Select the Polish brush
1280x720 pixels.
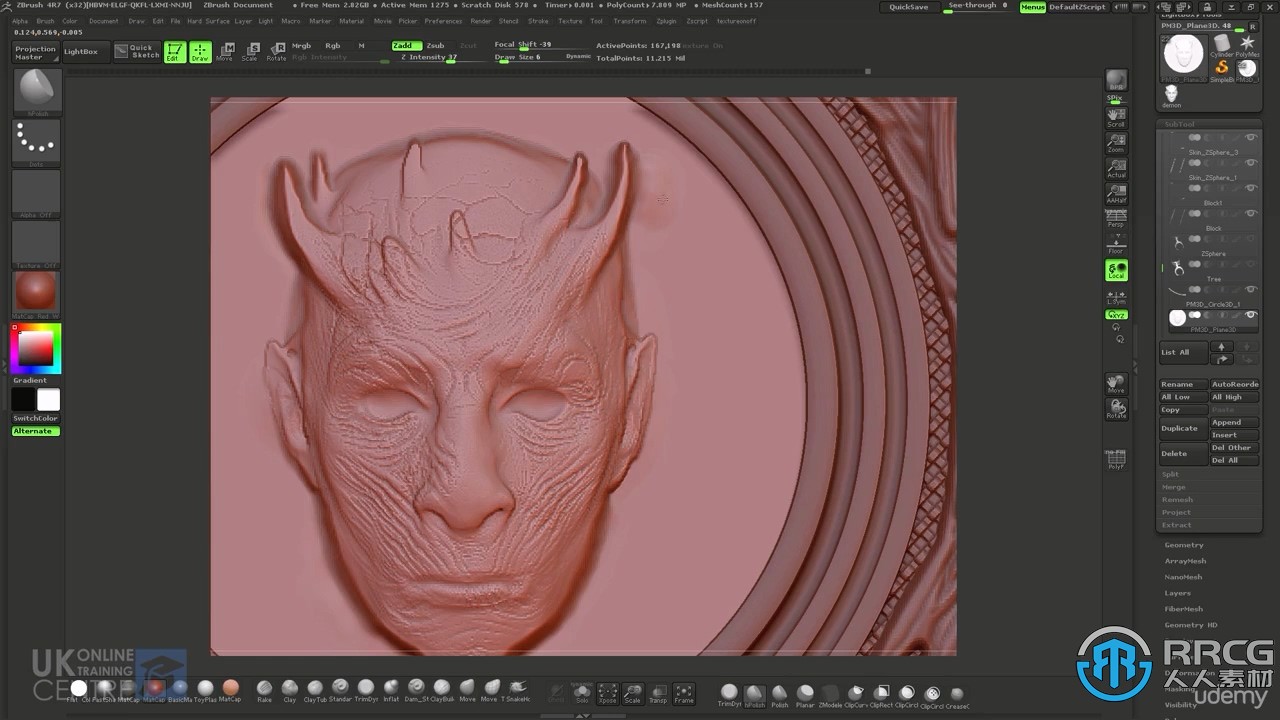(x=780, y=695)
